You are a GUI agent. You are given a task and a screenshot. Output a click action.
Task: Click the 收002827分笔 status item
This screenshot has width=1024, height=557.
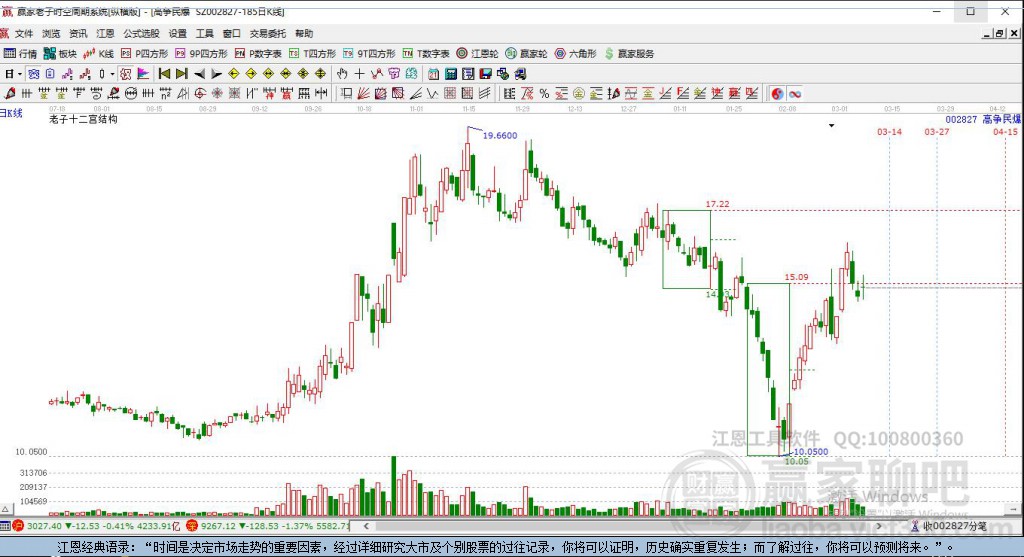pos(949,526)
